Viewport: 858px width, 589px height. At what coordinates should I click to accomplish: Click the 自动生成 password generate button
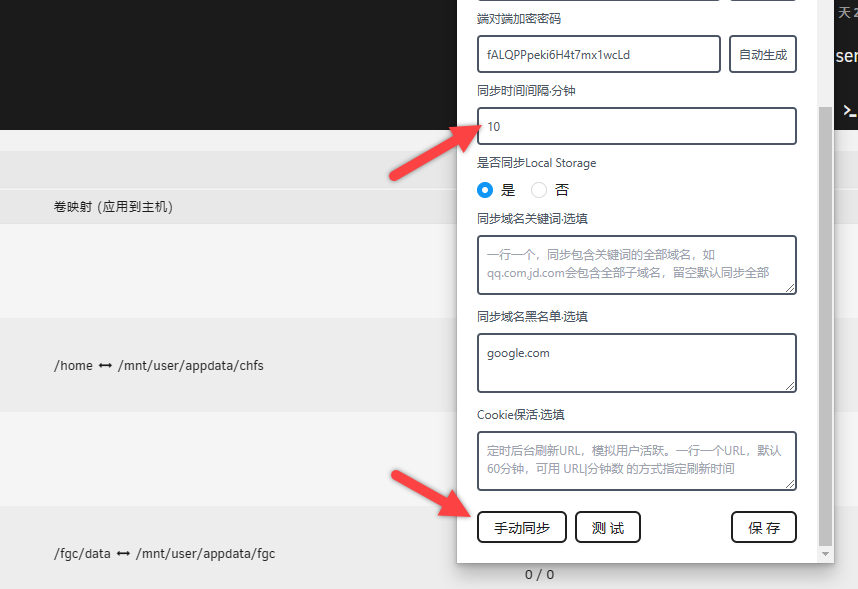(762, 54)
